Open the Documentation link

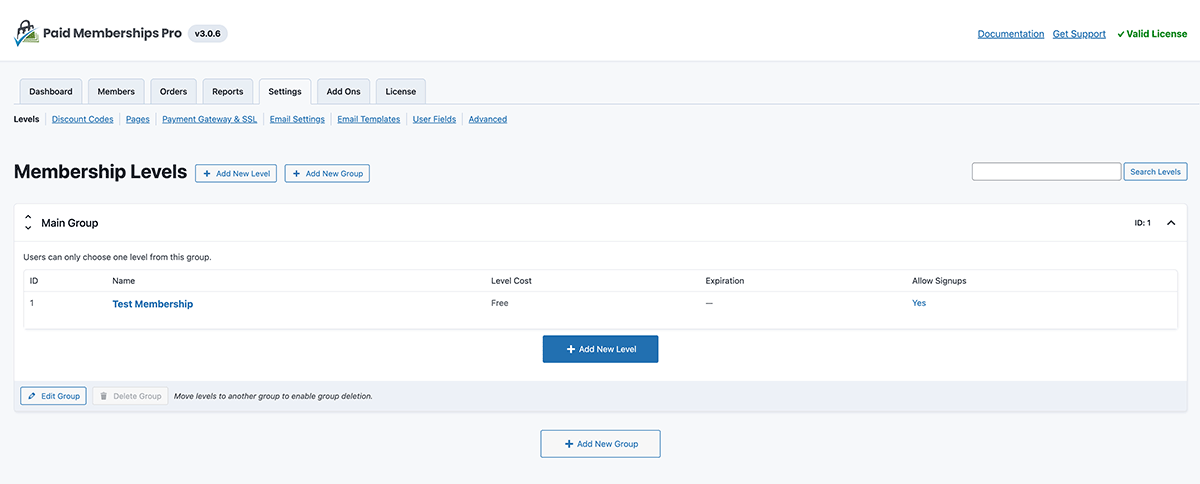click(1011, 34)
